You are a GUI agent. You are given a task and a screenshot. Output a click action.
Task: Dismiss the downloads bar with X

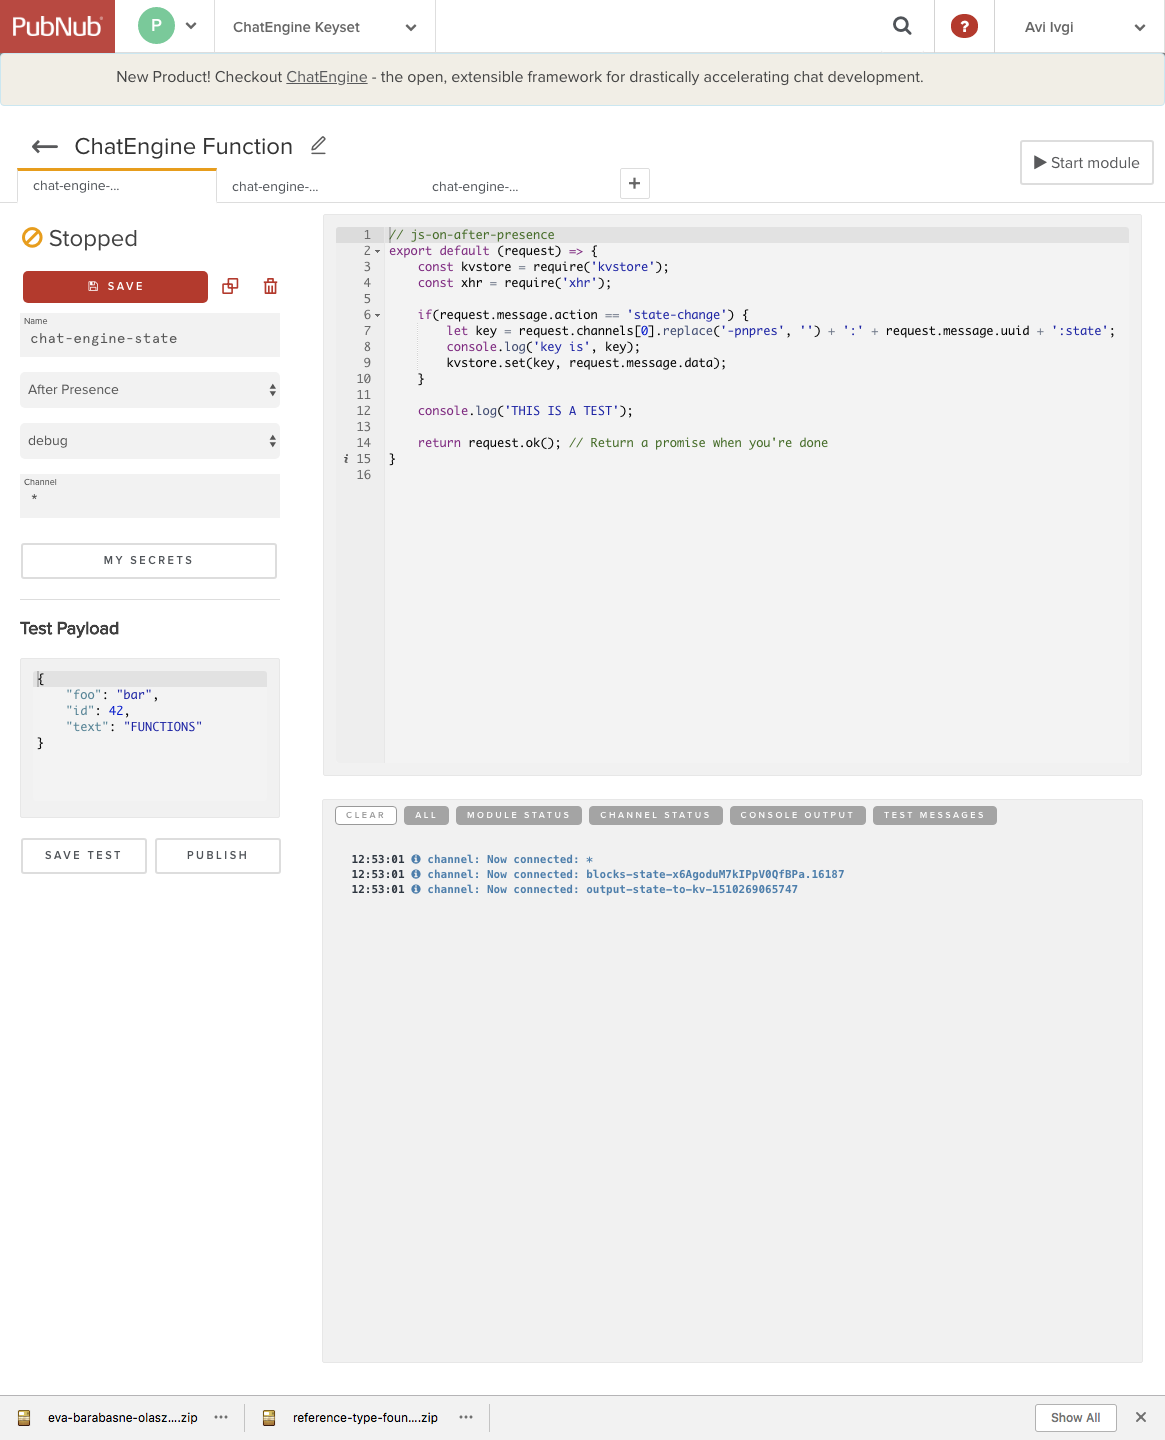(1140, 1417)
